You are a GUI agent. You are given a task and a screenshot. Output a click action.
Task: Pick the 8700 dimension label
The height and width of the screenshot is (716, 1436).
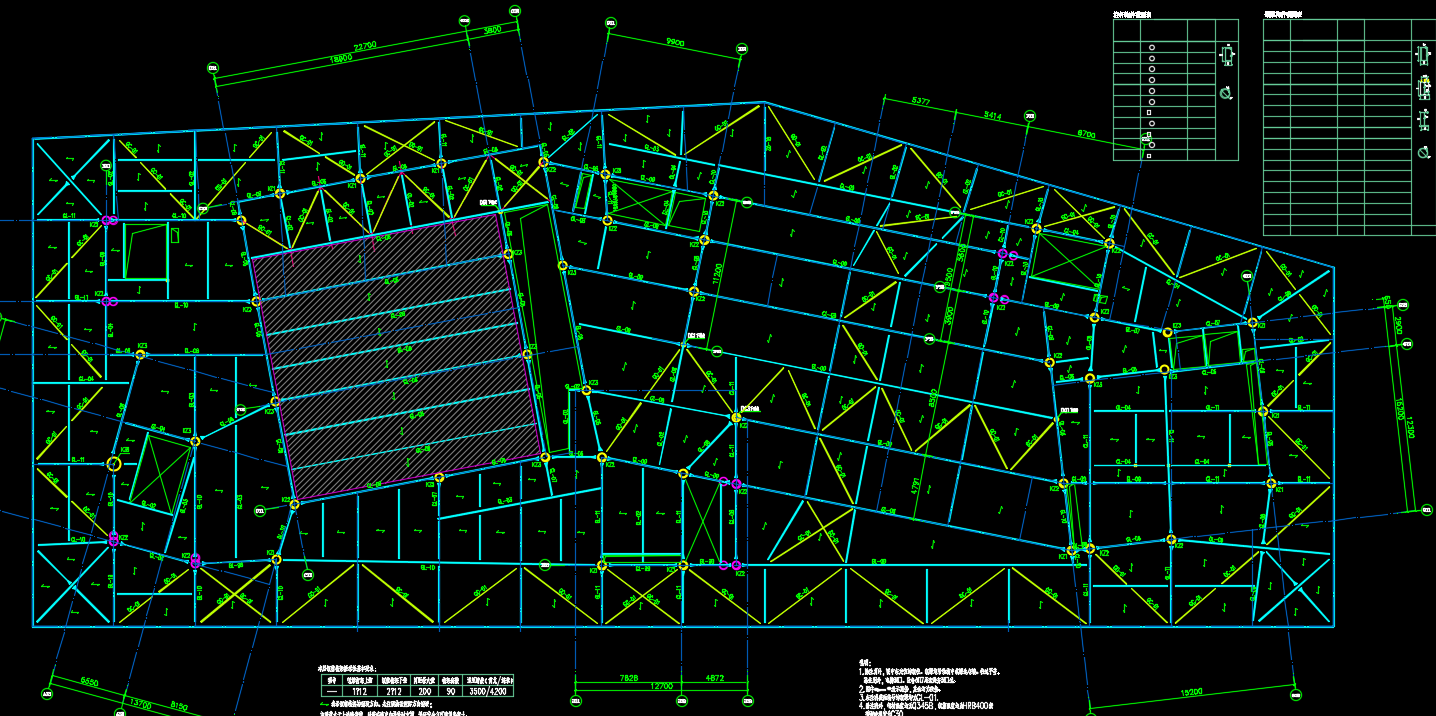[1087, 133]
